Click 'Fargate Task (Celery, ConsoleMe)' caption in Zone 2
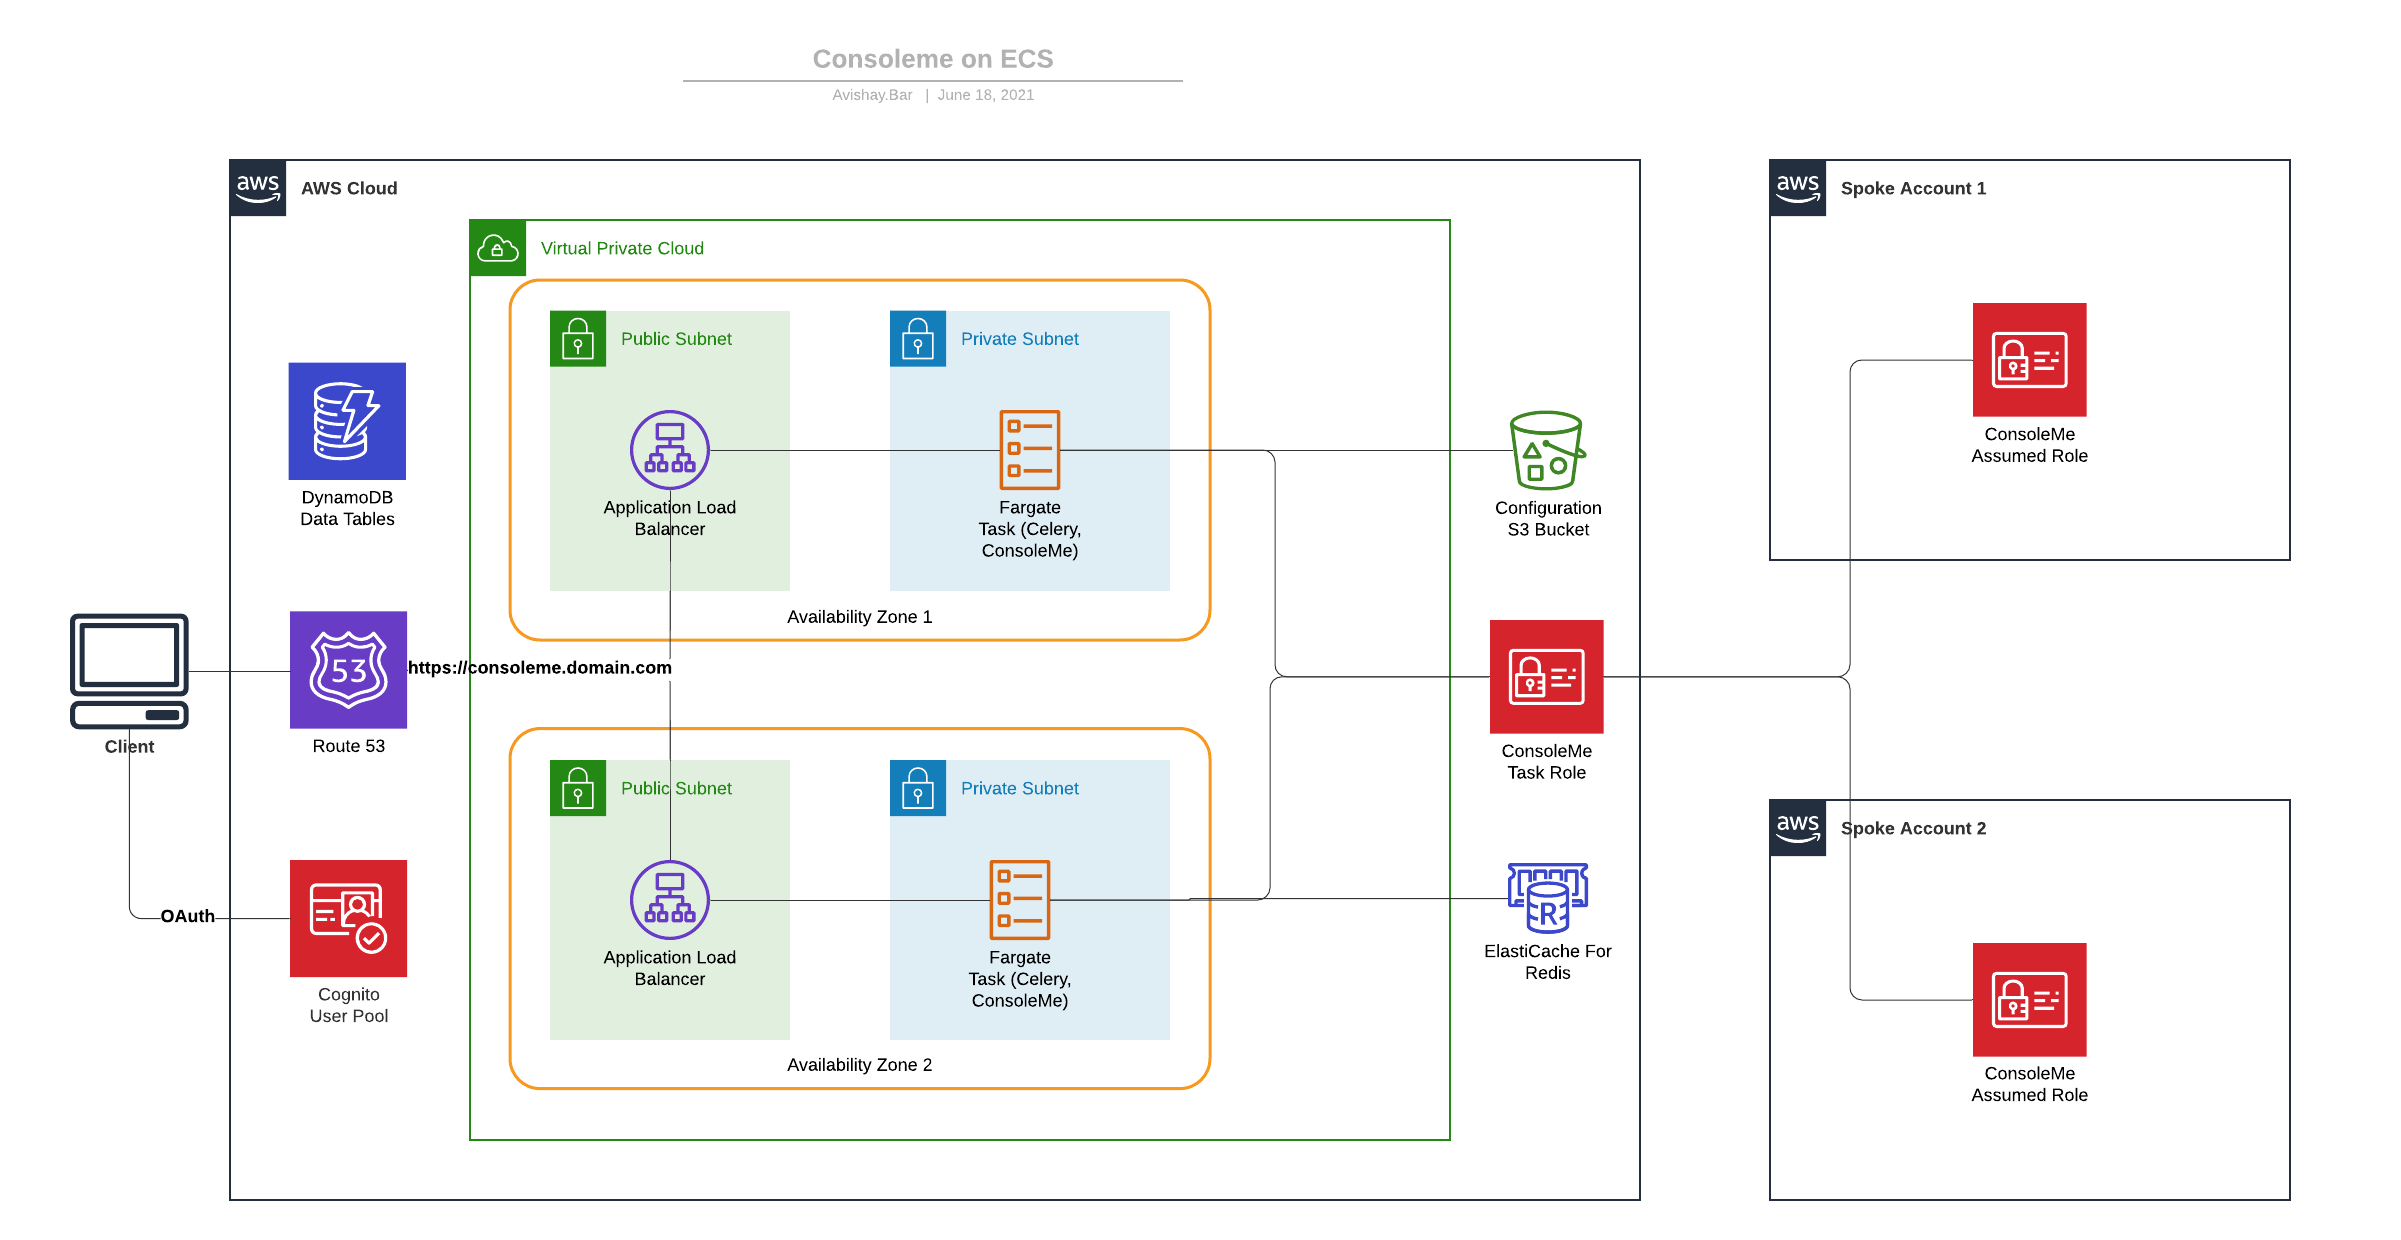 tap(1020, 979)
